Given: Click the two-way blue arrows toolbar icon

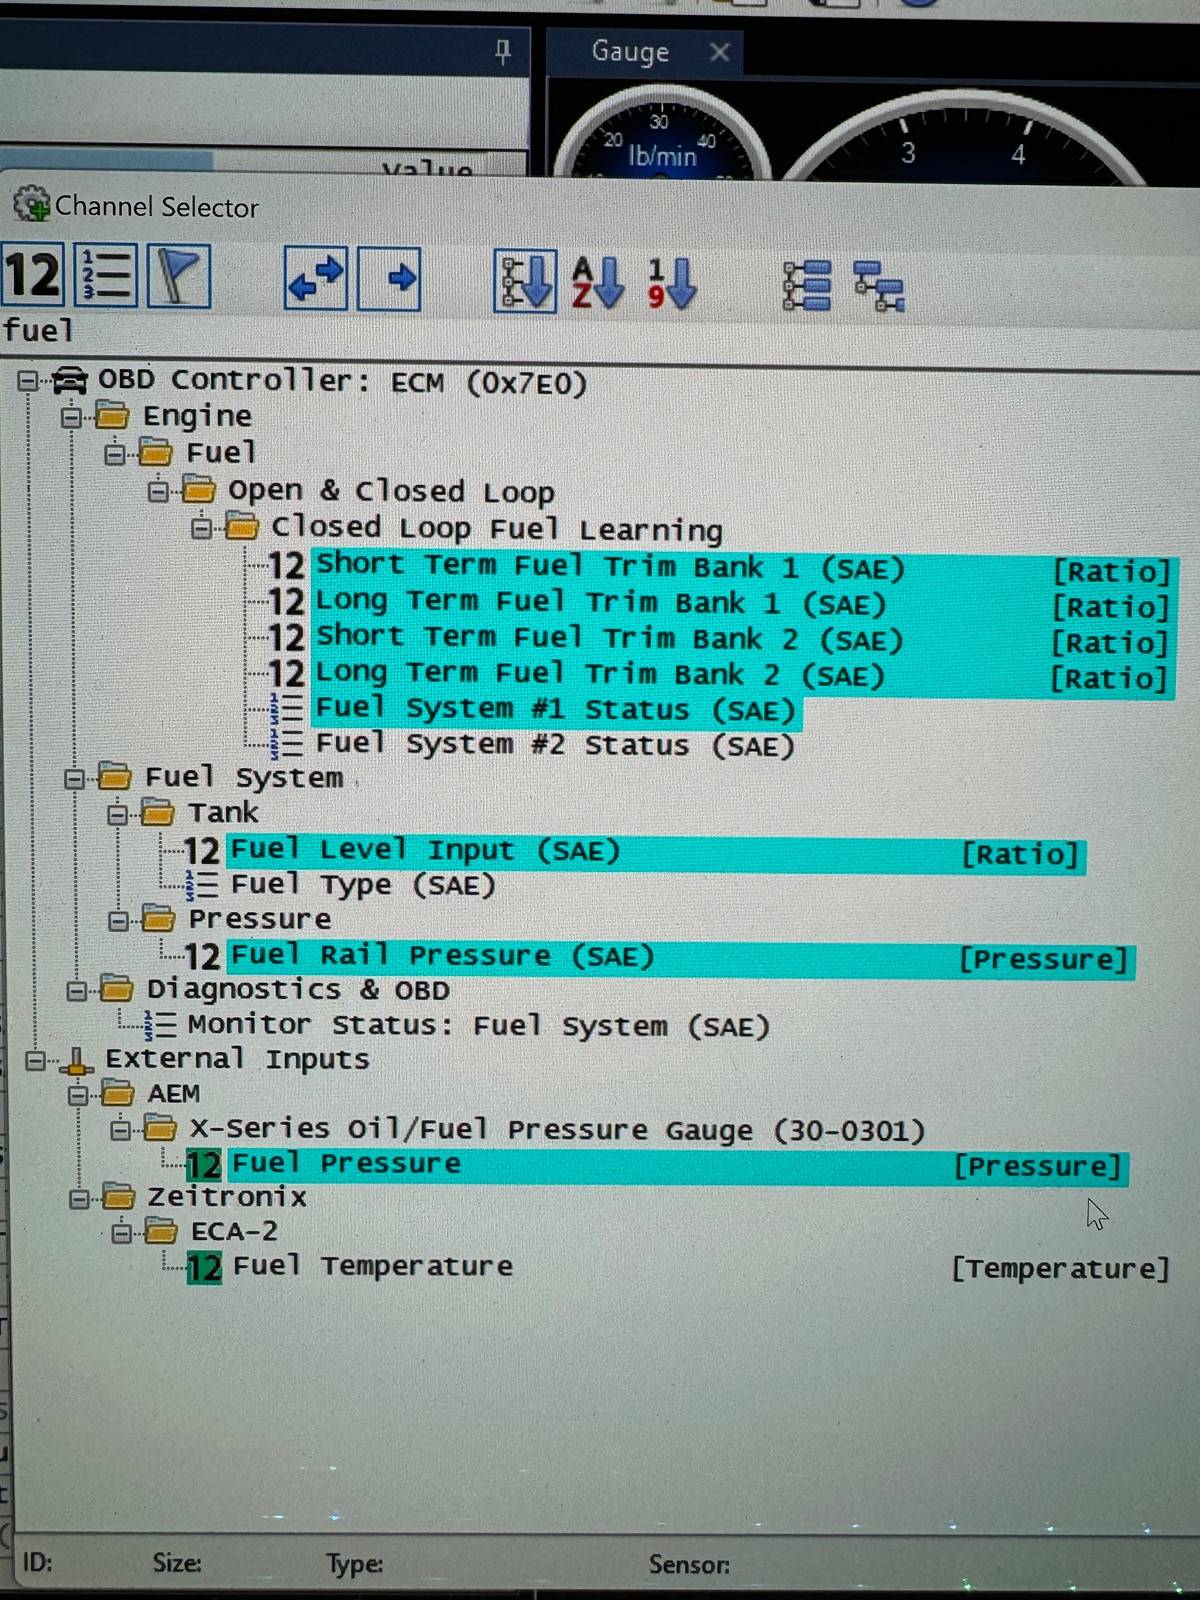Looking at the screenshot, I should 316,278.
